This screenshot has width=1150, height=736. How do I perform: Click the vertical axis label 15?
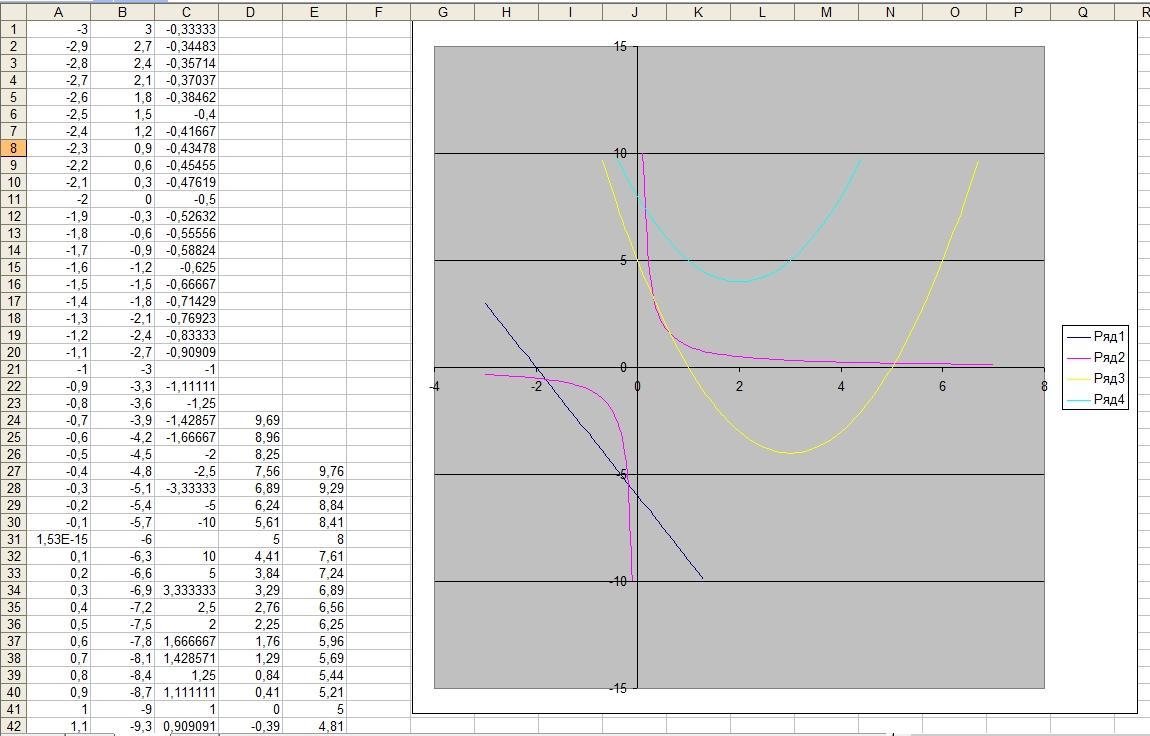coord(620,47)
